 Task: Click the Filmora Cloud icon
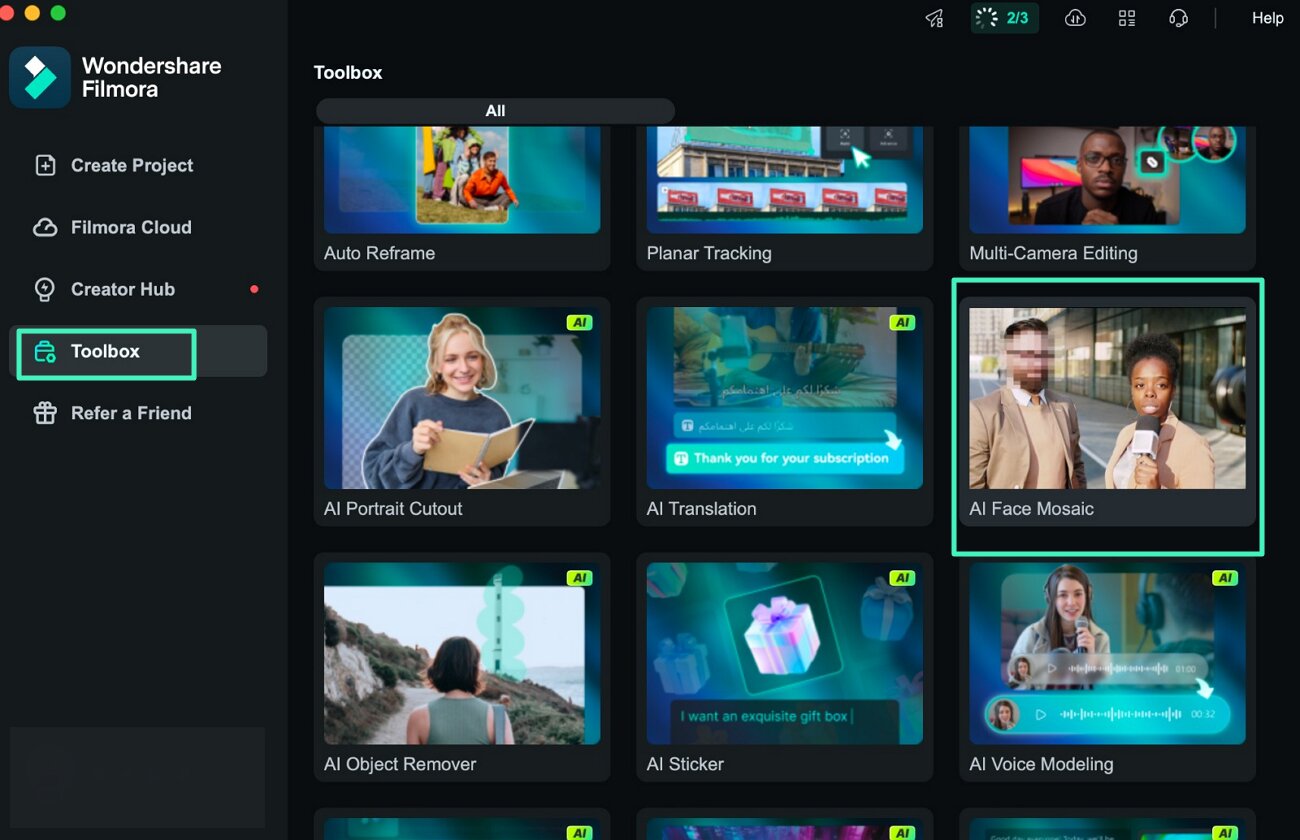point(45,228)
